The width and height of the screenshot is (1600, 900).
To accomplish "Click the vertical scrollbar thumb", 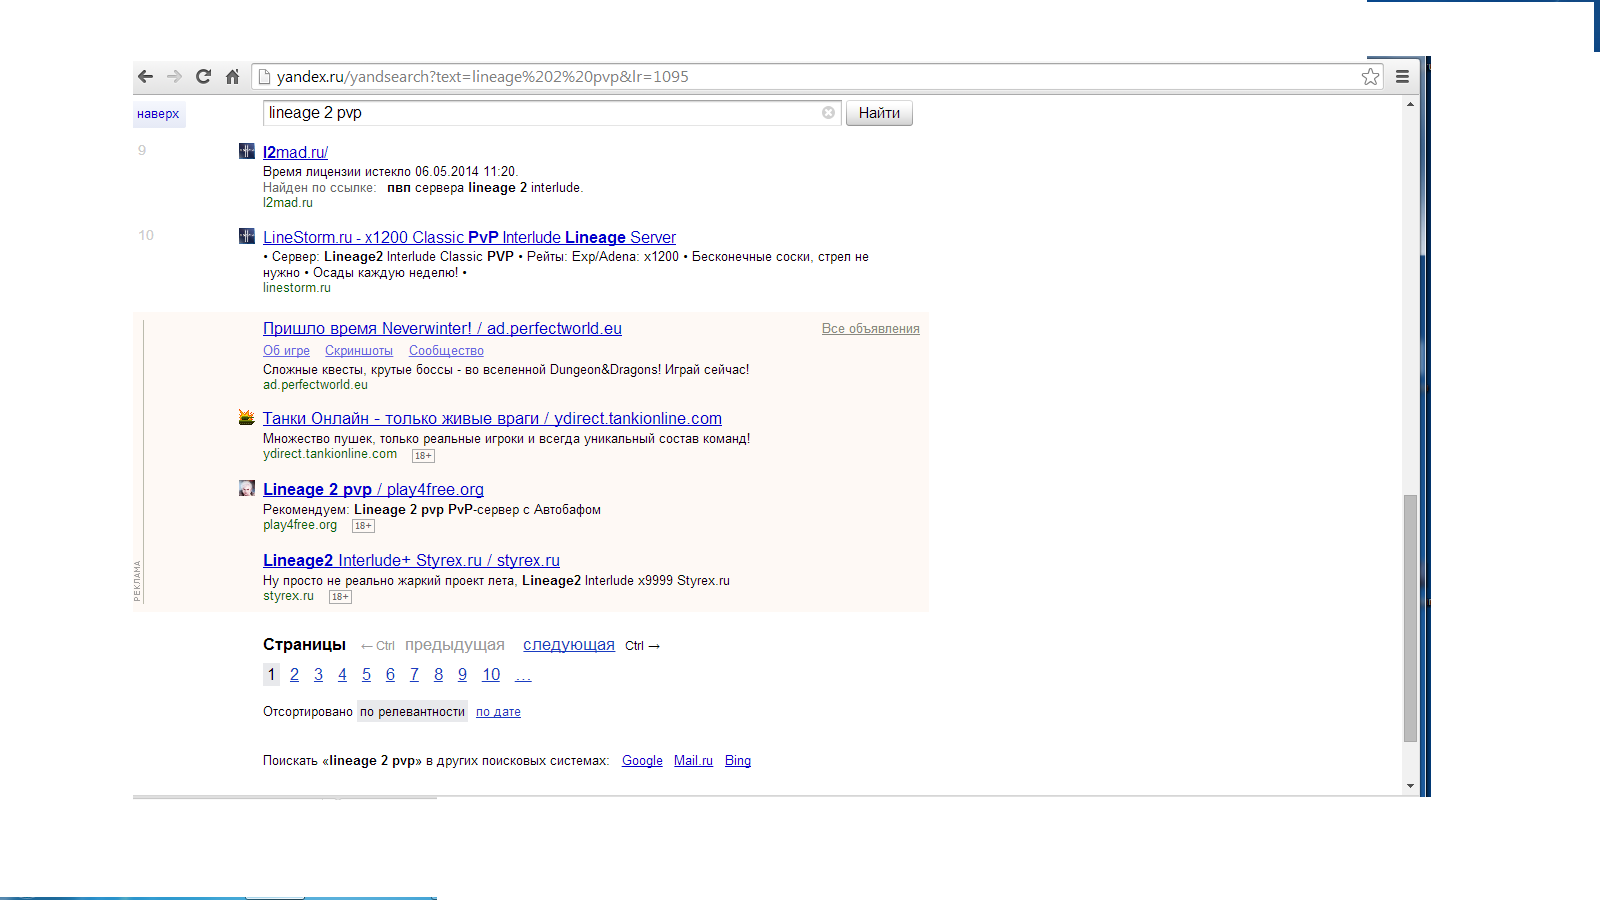I will point(1410,618).
